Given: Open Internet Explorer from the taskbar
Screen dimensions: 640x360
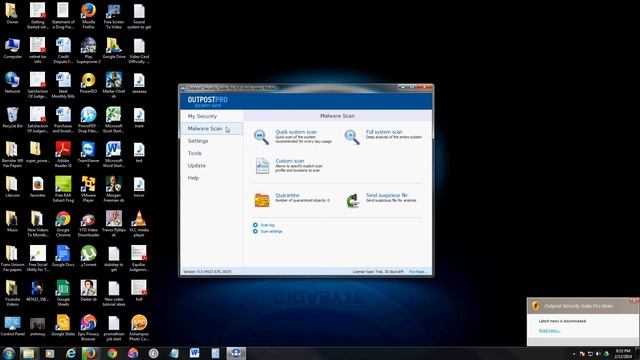Looking at the screenshot, I should (71, 353).
